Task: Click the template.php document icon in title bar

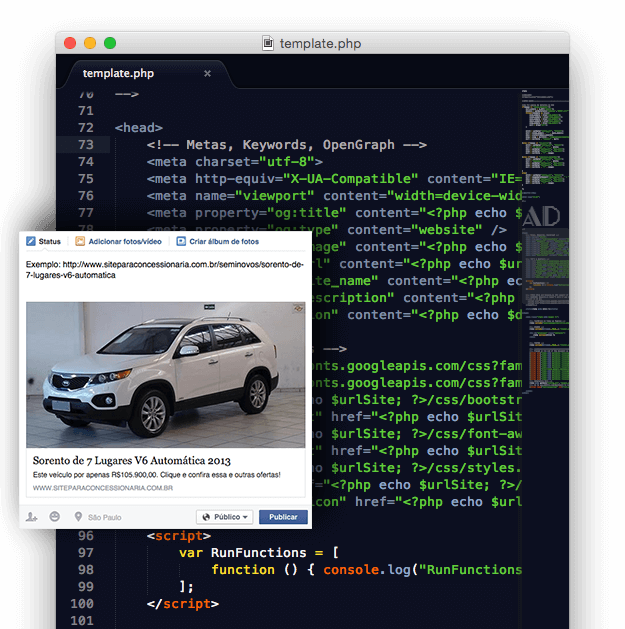Action: (268, 43)
